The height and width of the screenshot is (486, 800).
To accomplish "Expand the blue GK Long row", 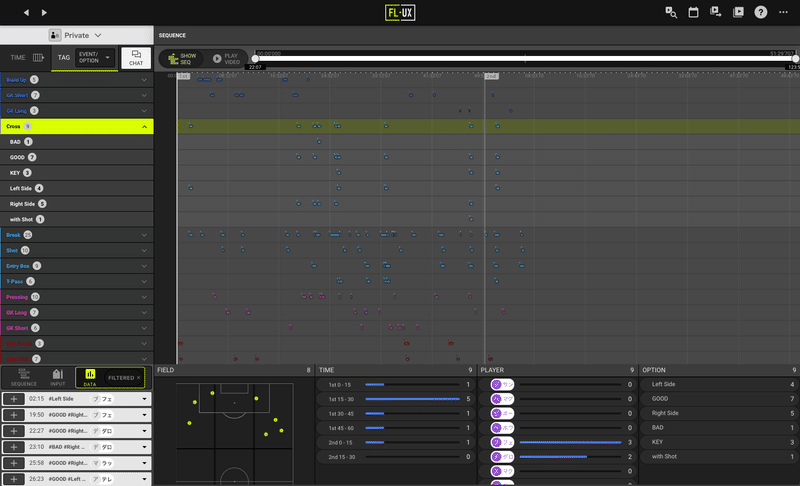I will click(144, 111).
